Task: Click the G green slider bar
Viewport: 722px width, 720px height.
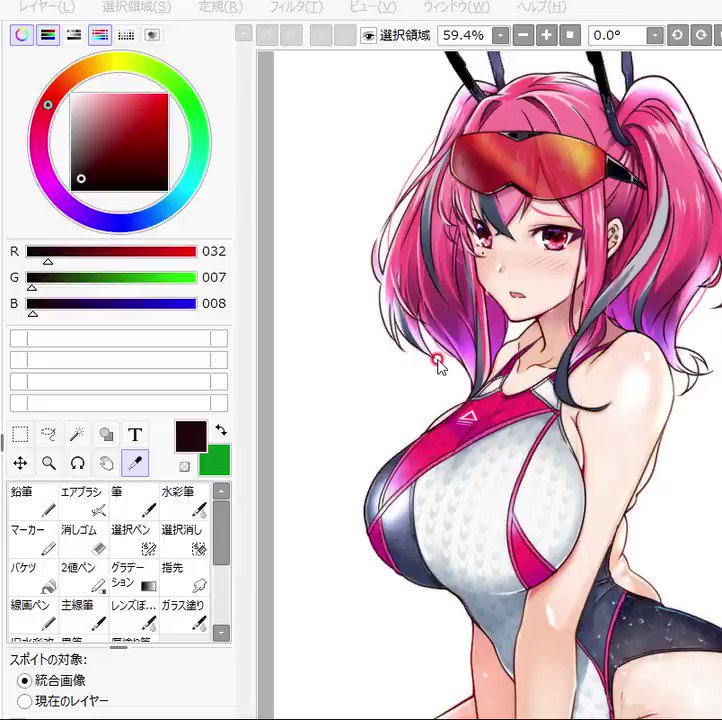Action: pos(111,277)
